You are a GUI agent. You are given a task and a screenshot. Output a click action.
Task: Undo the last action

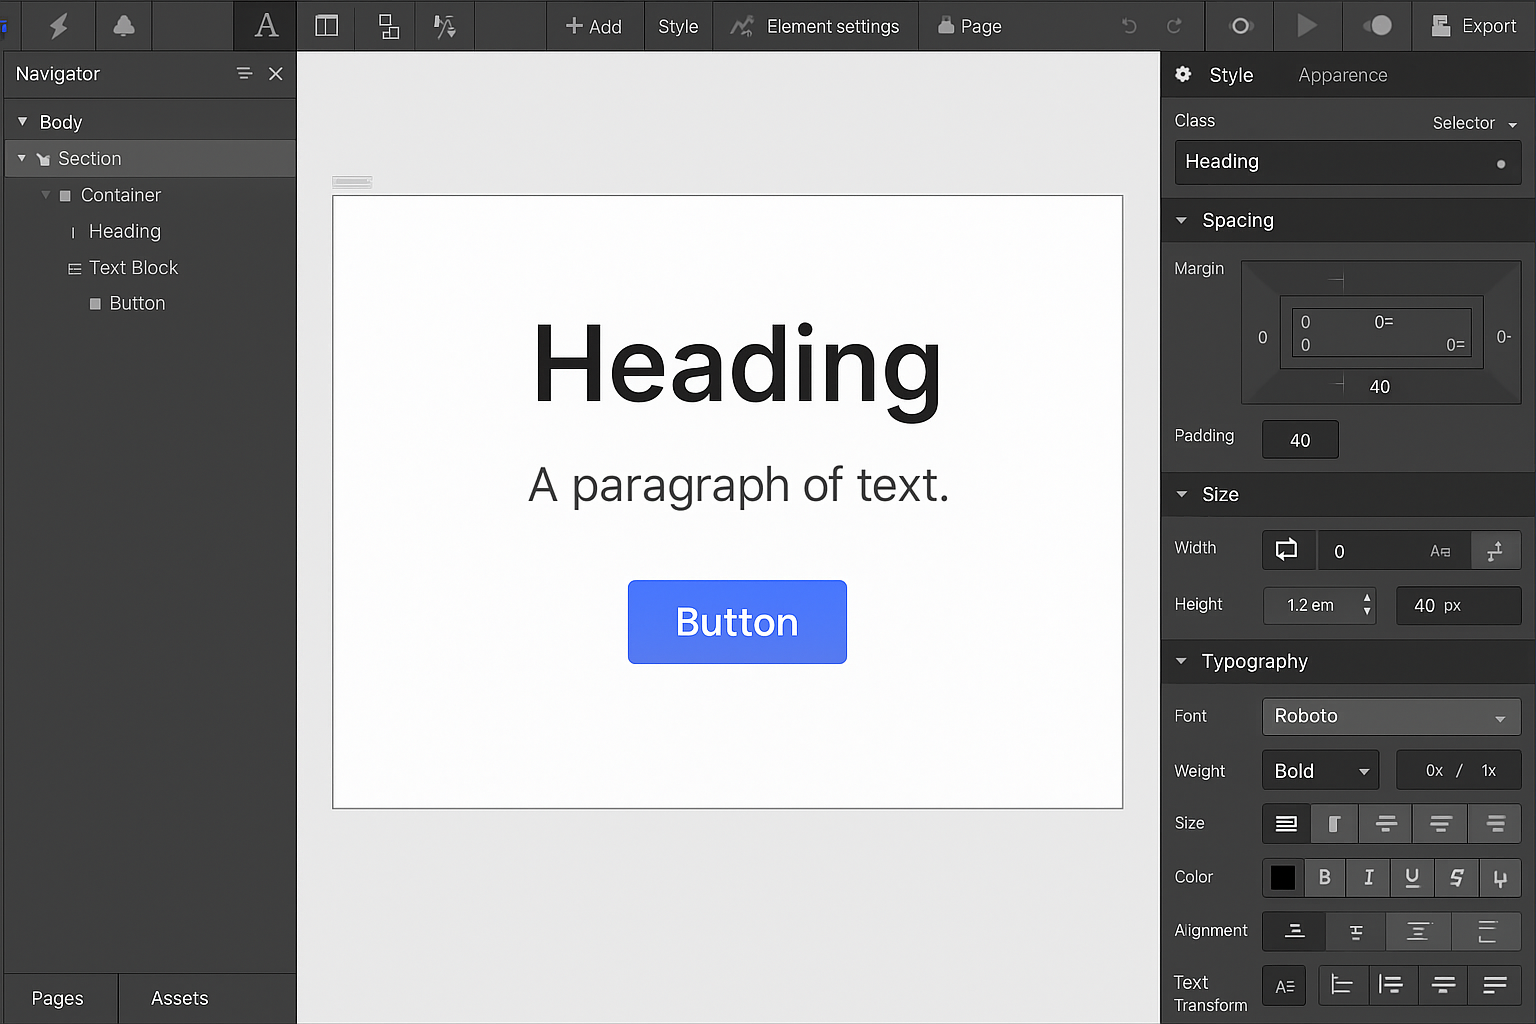(1129, 26)
